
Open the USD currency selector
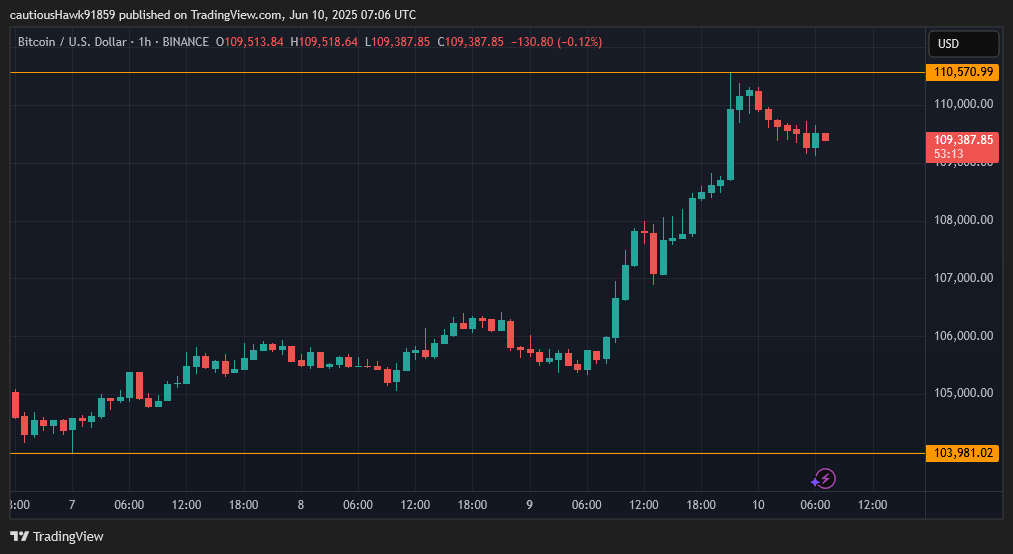tap(963, 44)
